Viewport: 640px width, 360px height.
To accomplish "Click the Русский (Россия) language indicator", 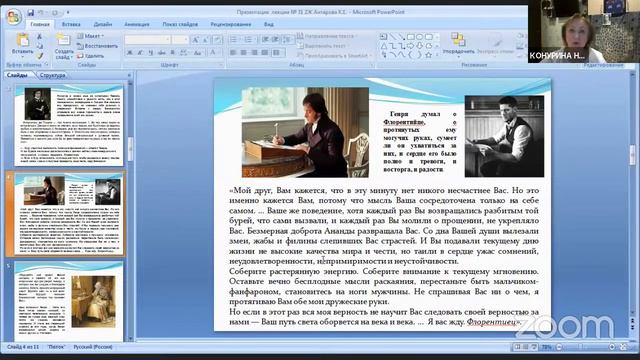I will pos(93,347).
